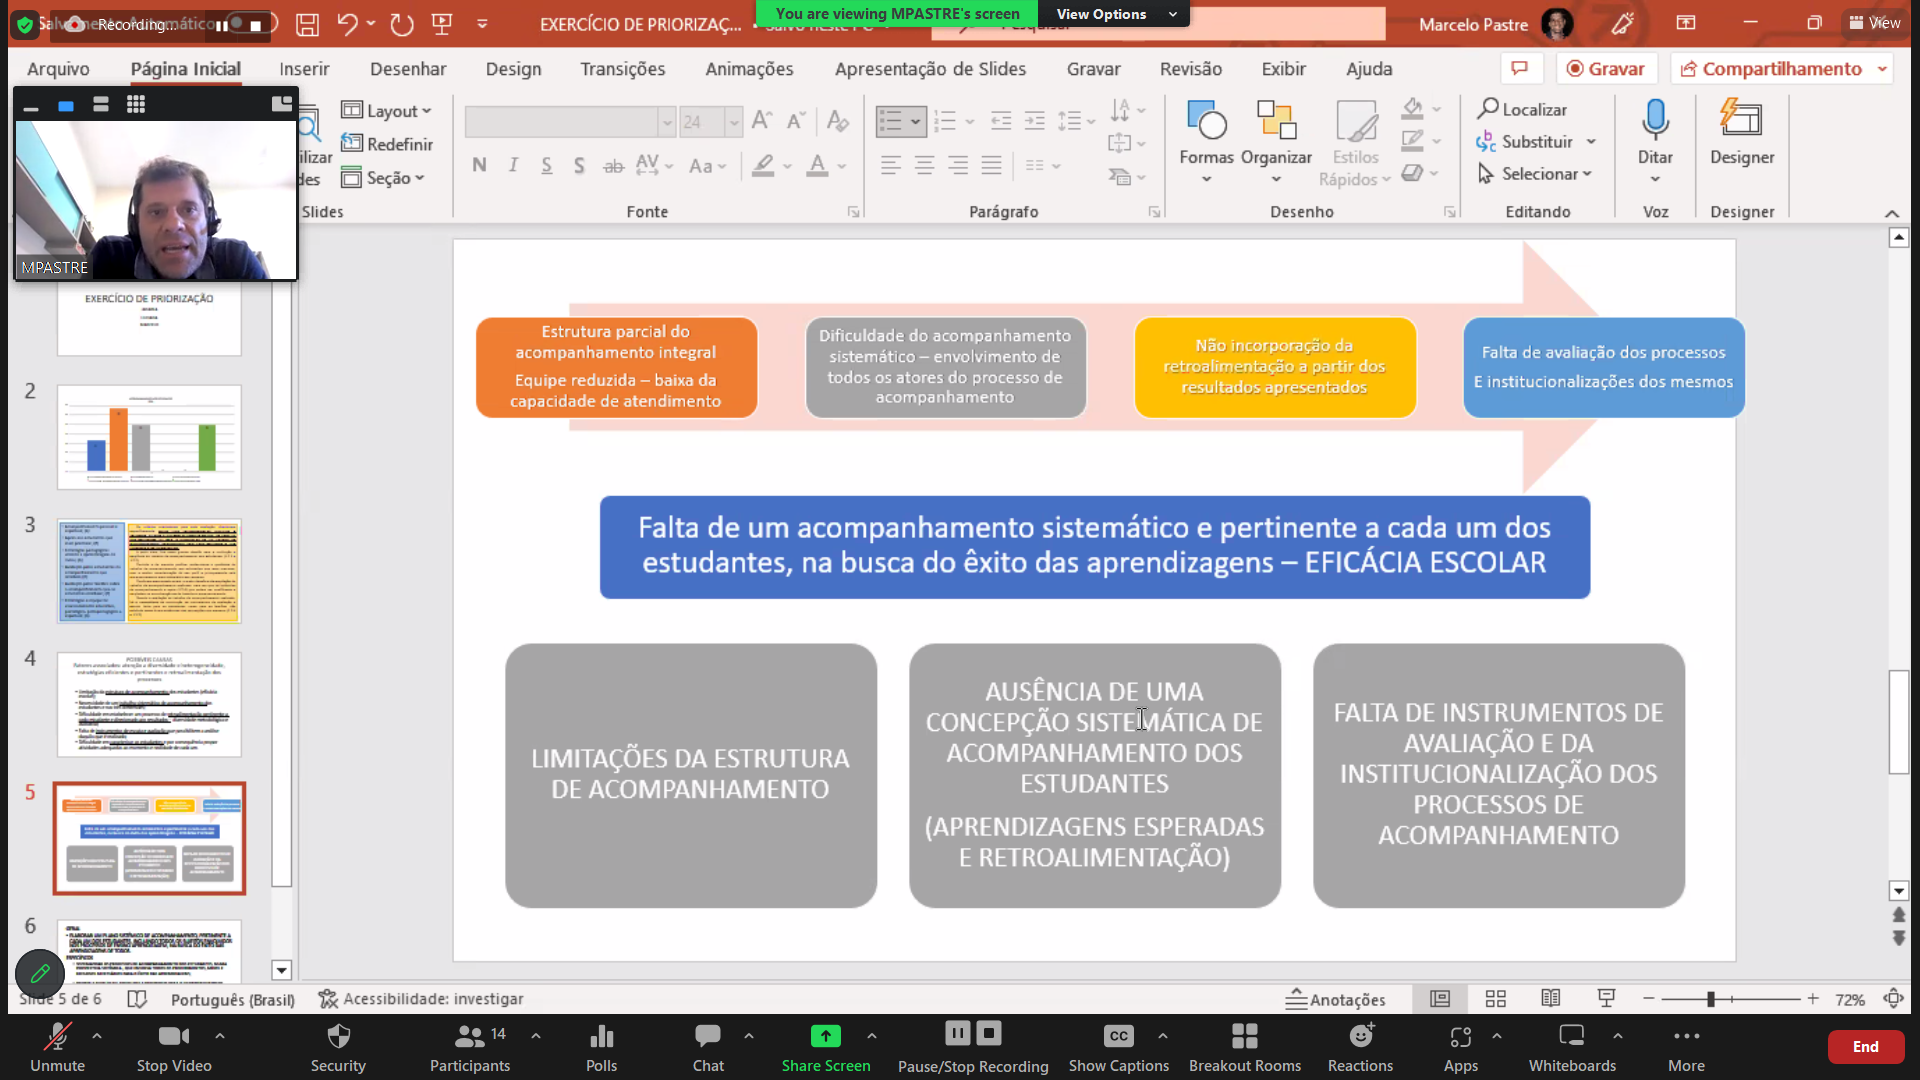Click Pause/Stop Recording control
The image size is (1920, 1080).
(973, 1047)
